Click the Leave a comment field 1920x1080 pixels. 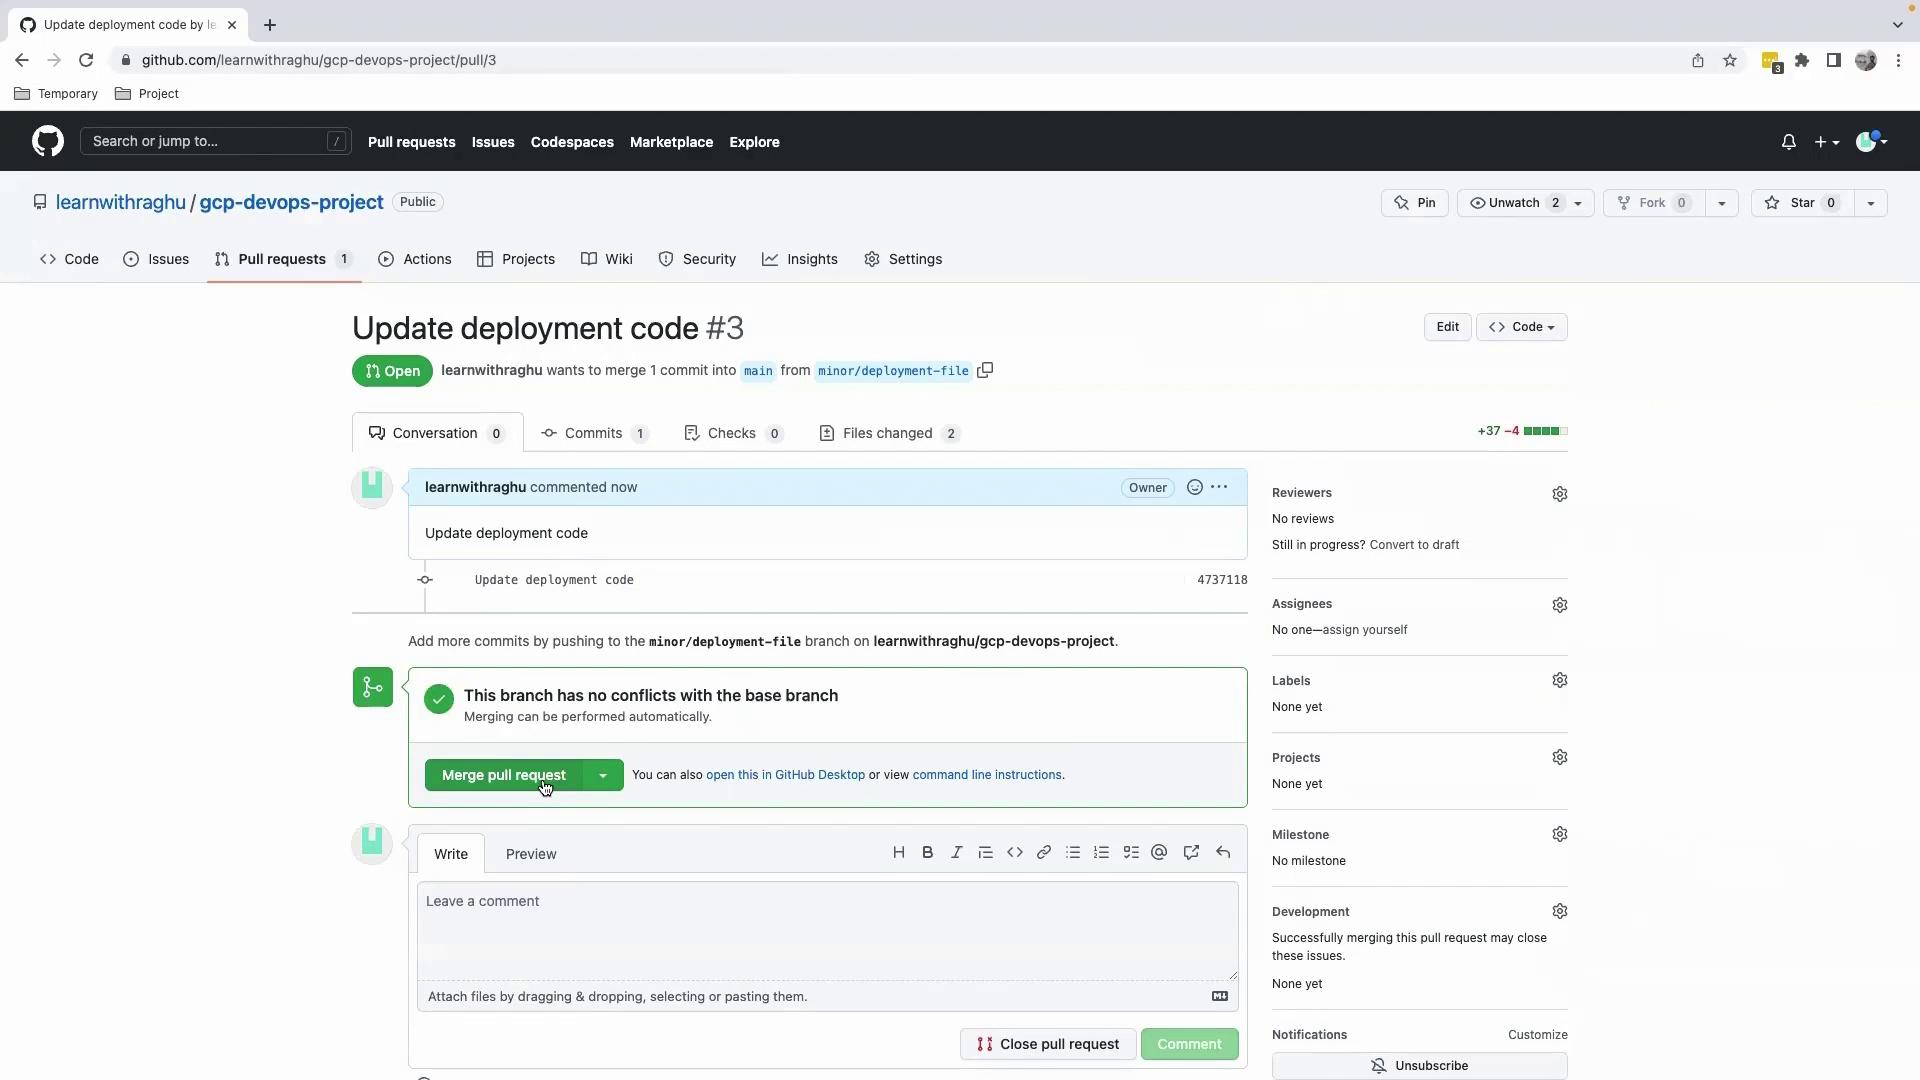click(x=827, y=930)
